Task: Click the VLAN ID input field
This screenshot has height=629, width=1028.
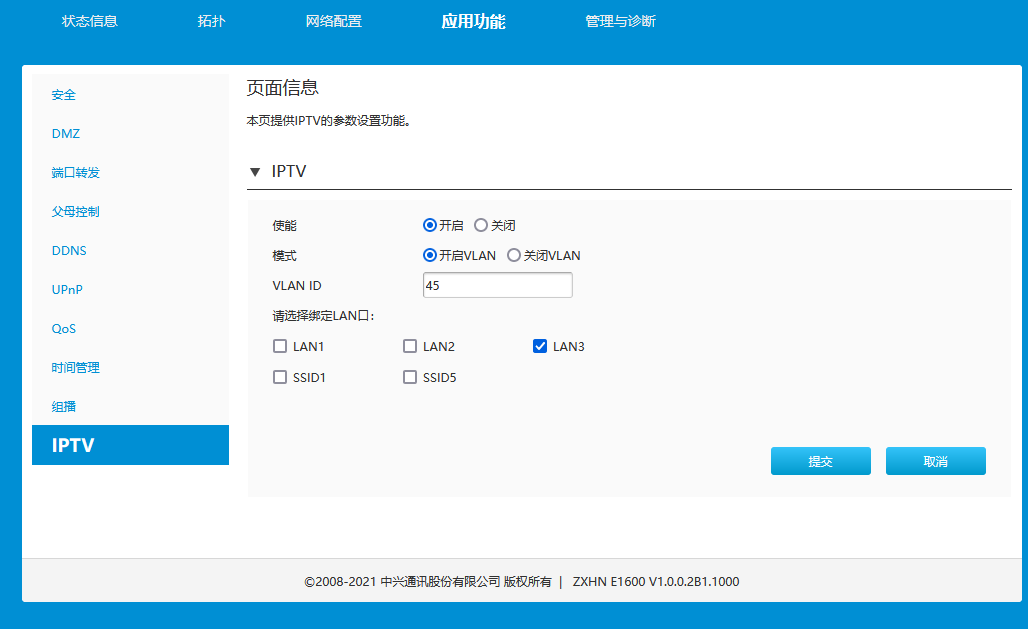Action: [497, 285]
